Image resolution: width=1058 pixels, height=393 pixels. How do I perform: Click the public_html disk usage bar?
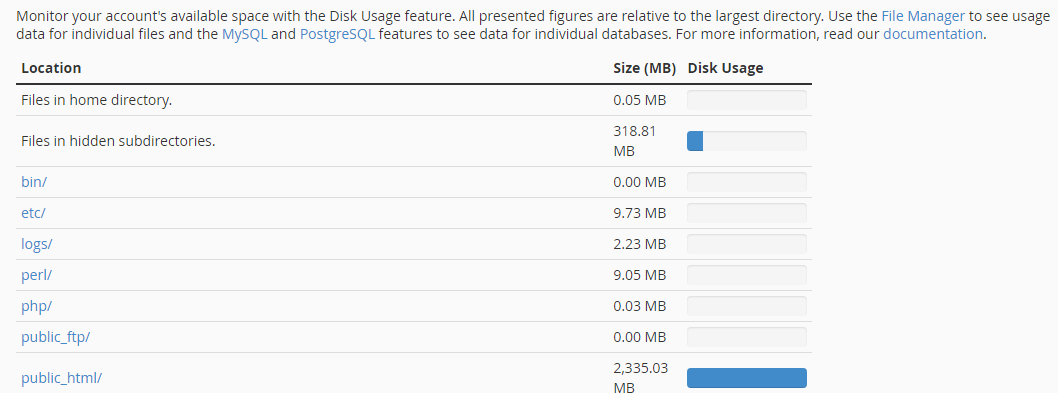746,378
